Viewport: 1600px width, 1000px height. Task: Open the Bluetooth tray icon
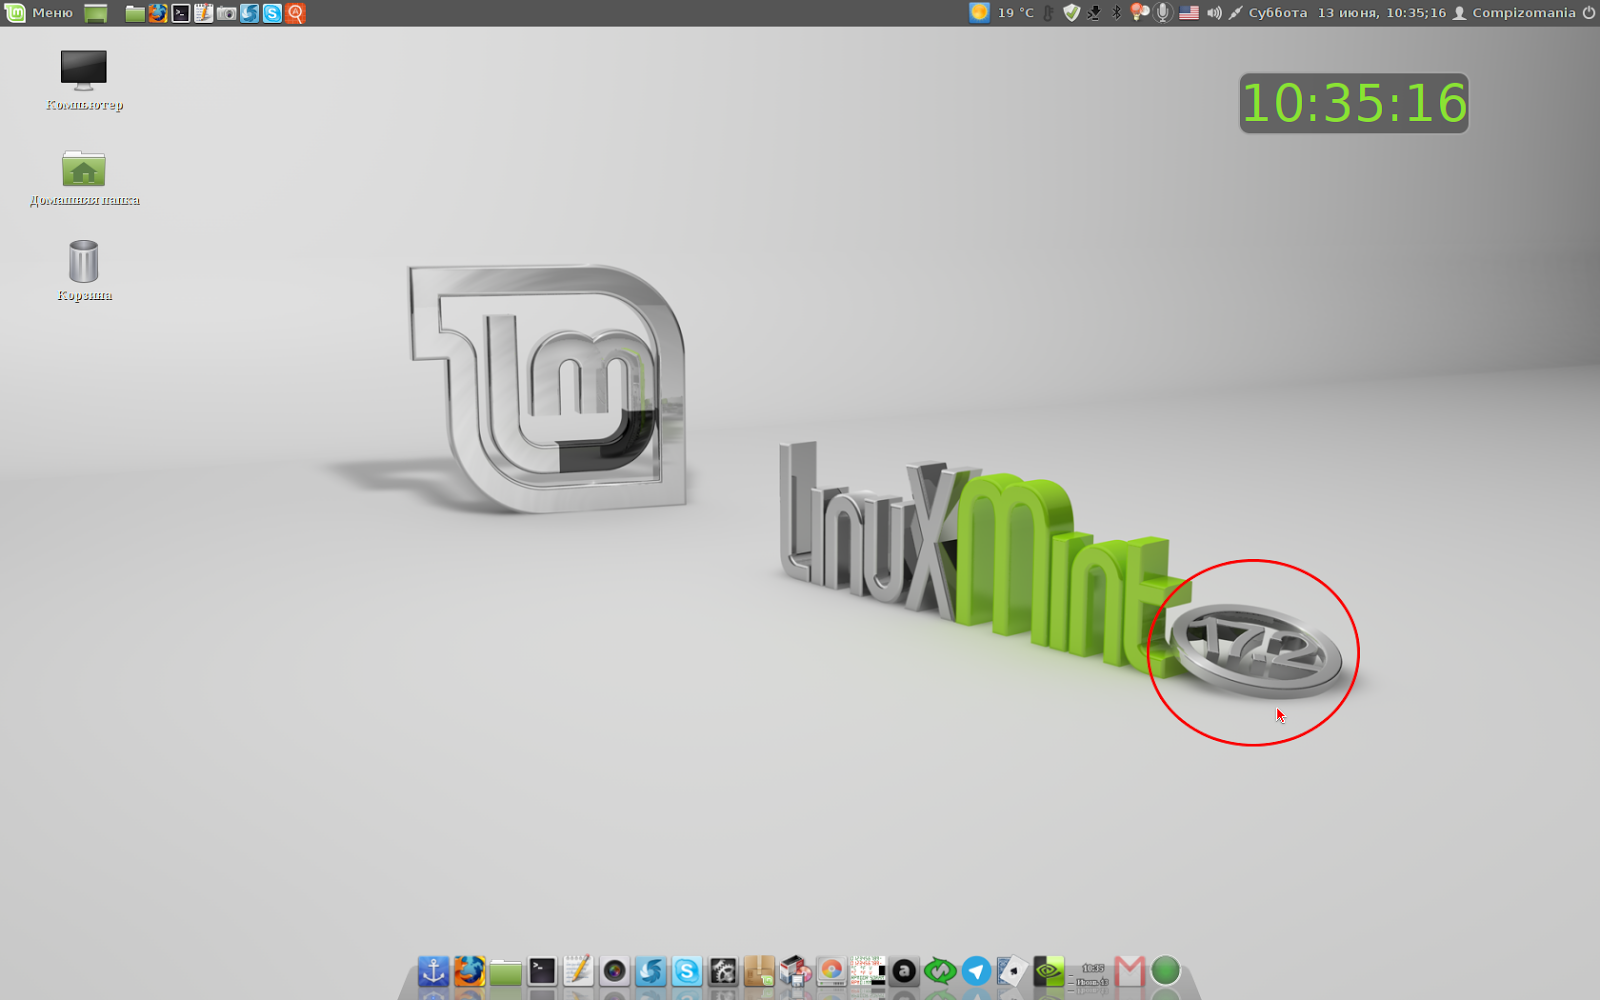click(x=1117, y=13)
